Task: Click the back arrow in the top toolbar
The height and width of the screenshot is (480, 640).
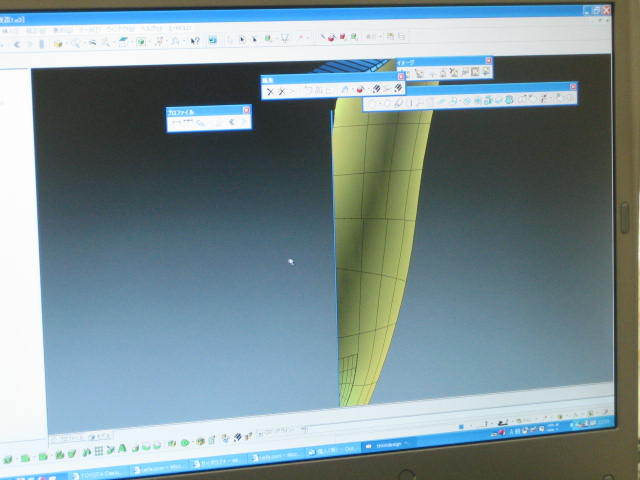Action: (x=17, y=44)
